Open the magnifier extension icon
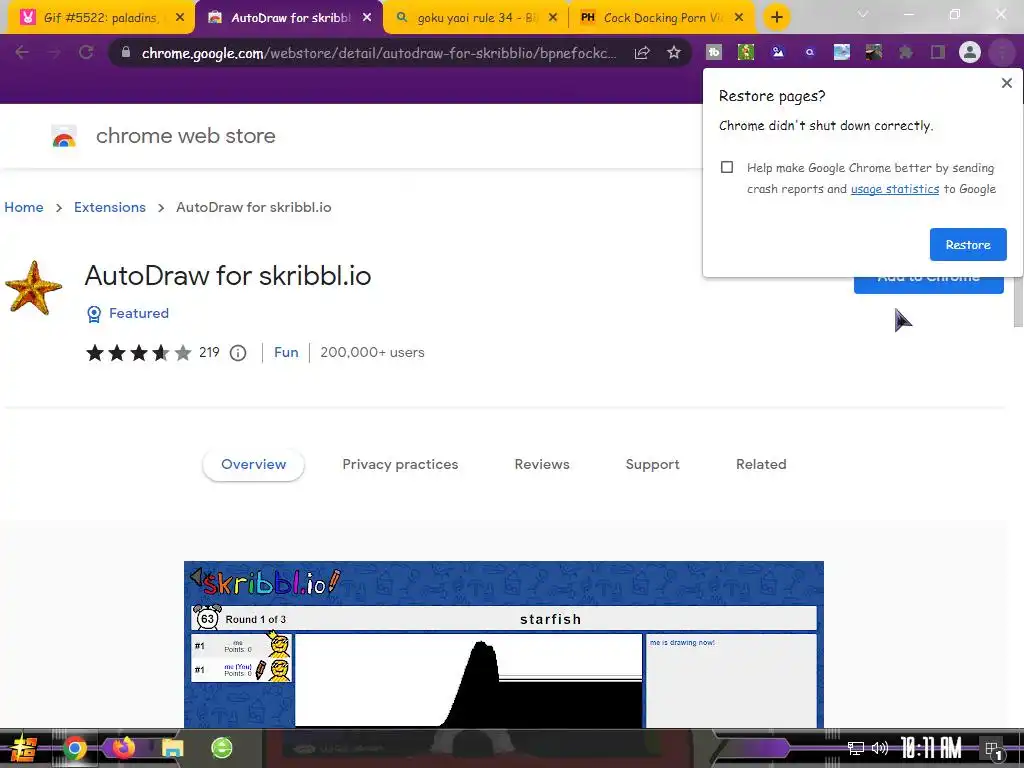This screenshot has height=768, width=1024. click(810, 52)
